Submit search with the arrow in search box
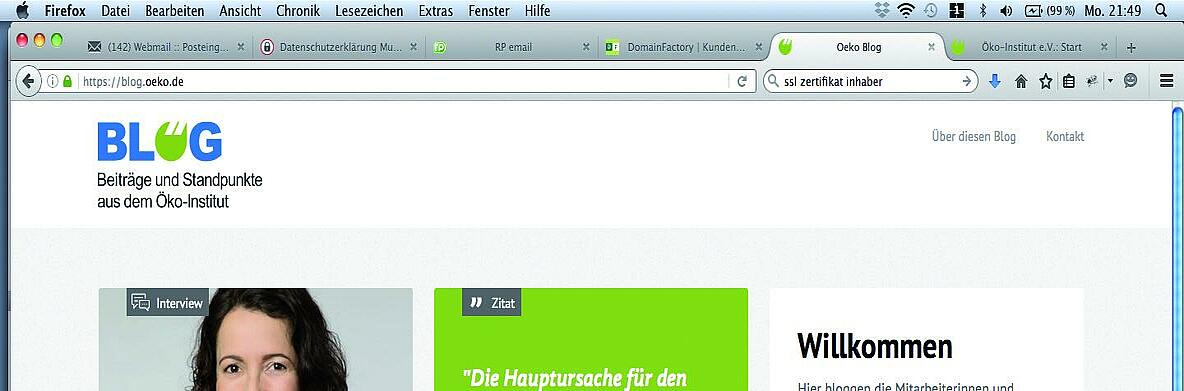The height and width of the screenshot is (391, 1184). pyautogui.click(x=966, y=82)
